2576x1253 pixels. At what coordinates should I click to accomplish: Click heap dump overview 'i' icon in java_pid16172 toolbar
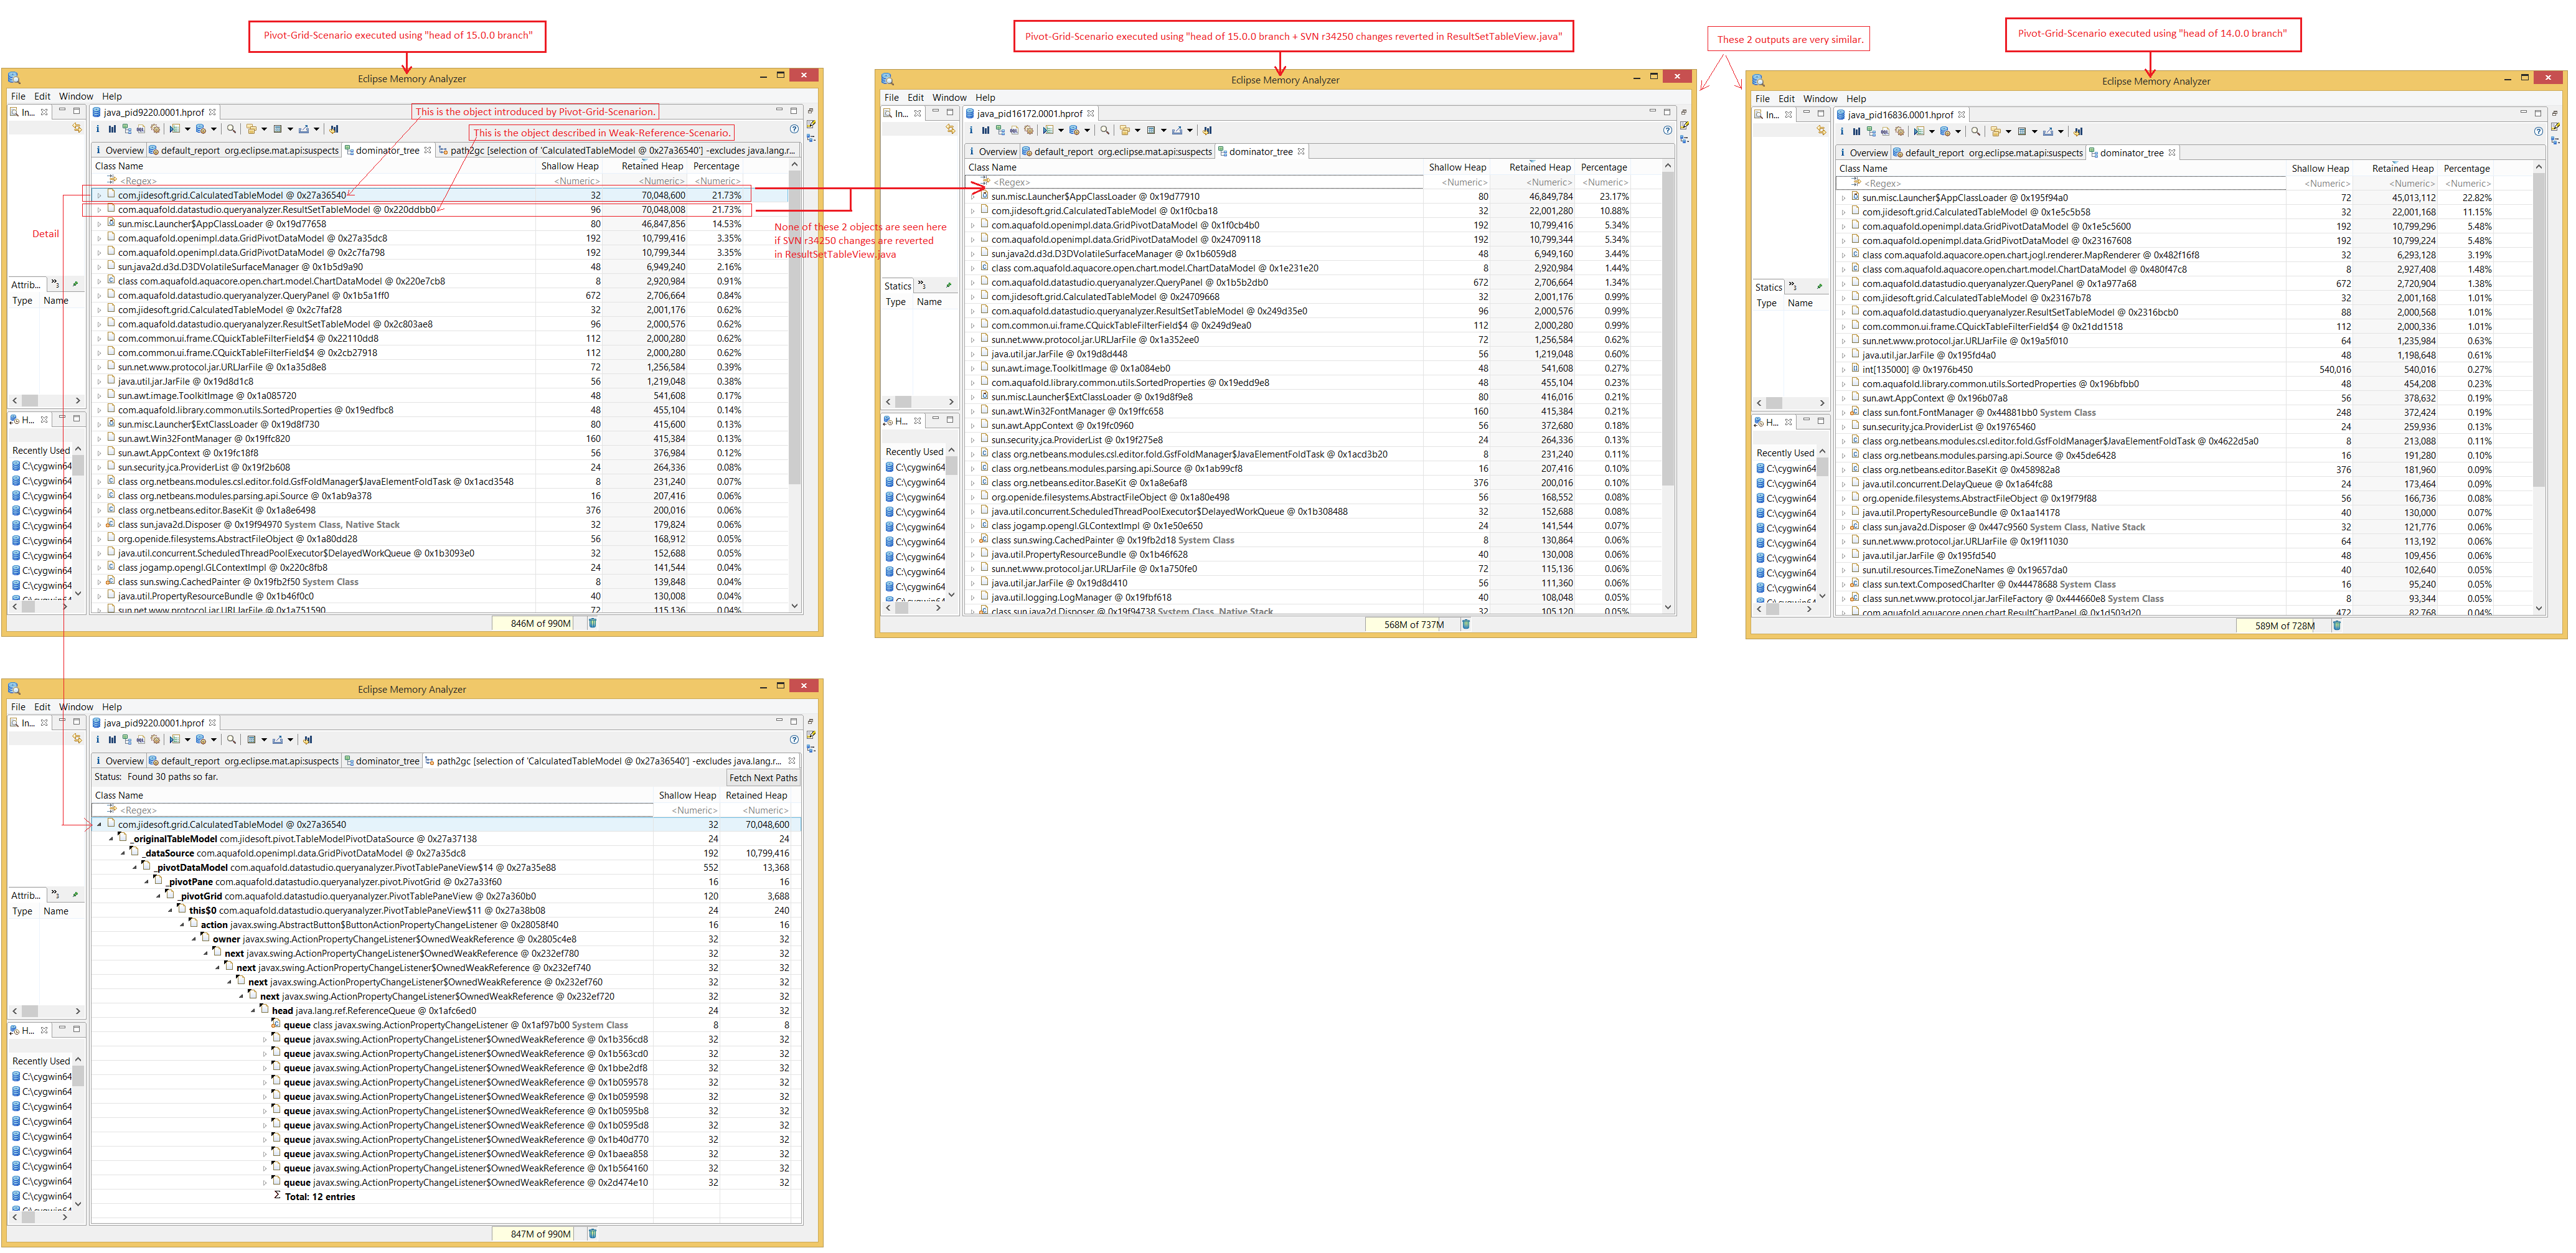971,130
